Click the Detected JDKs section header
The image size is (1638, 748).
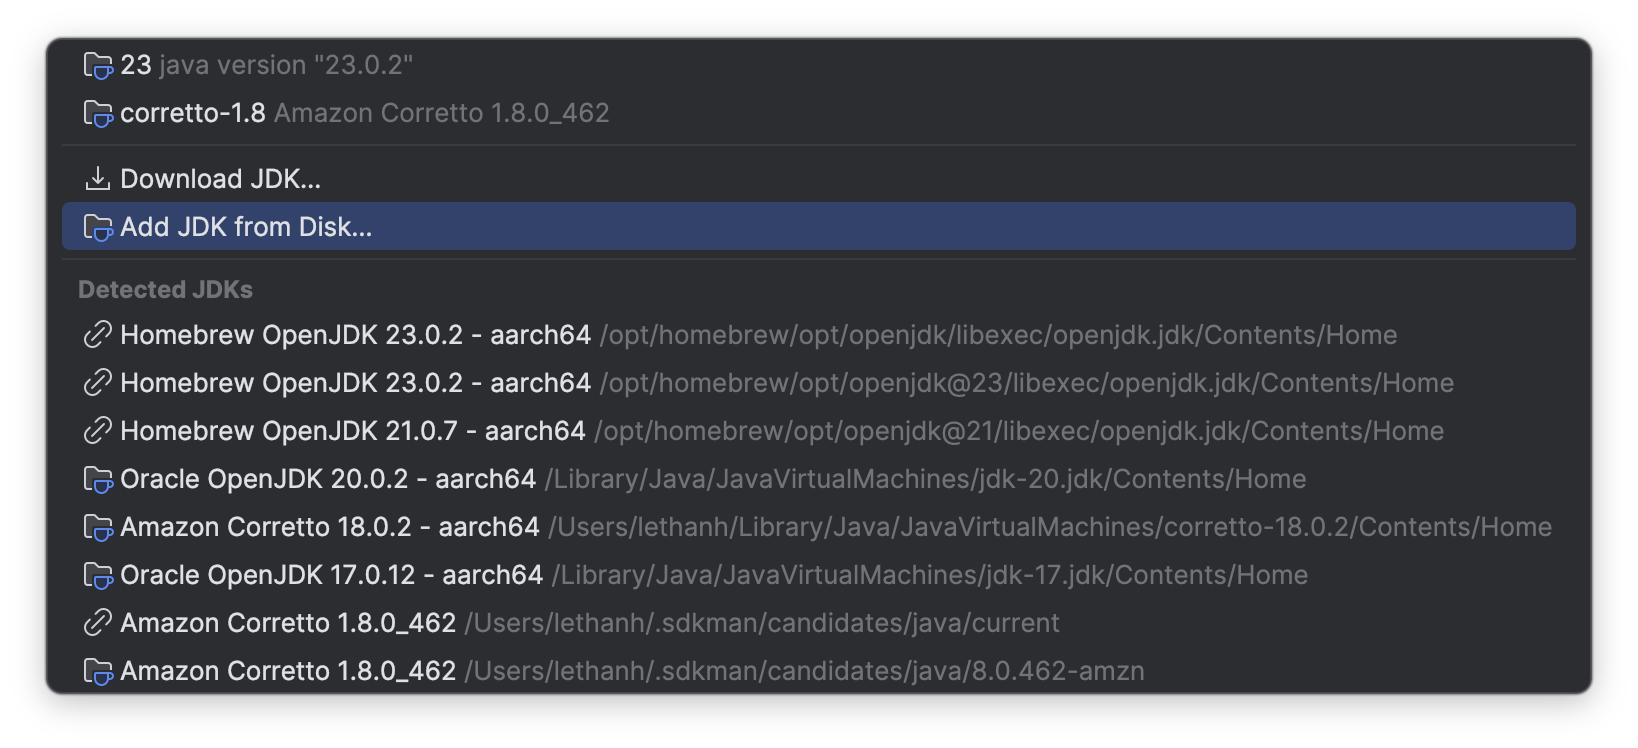[x=165, y=289]
